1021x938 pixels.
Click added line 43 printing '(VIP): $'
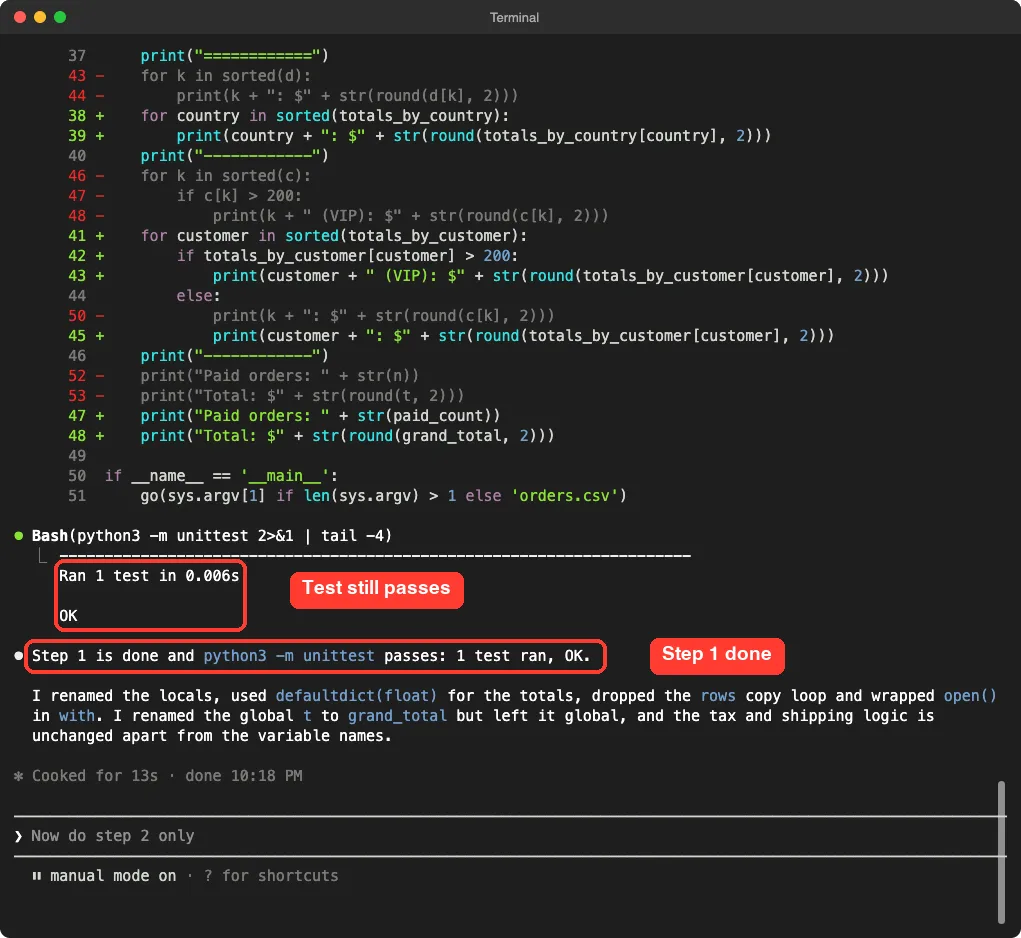478,276
